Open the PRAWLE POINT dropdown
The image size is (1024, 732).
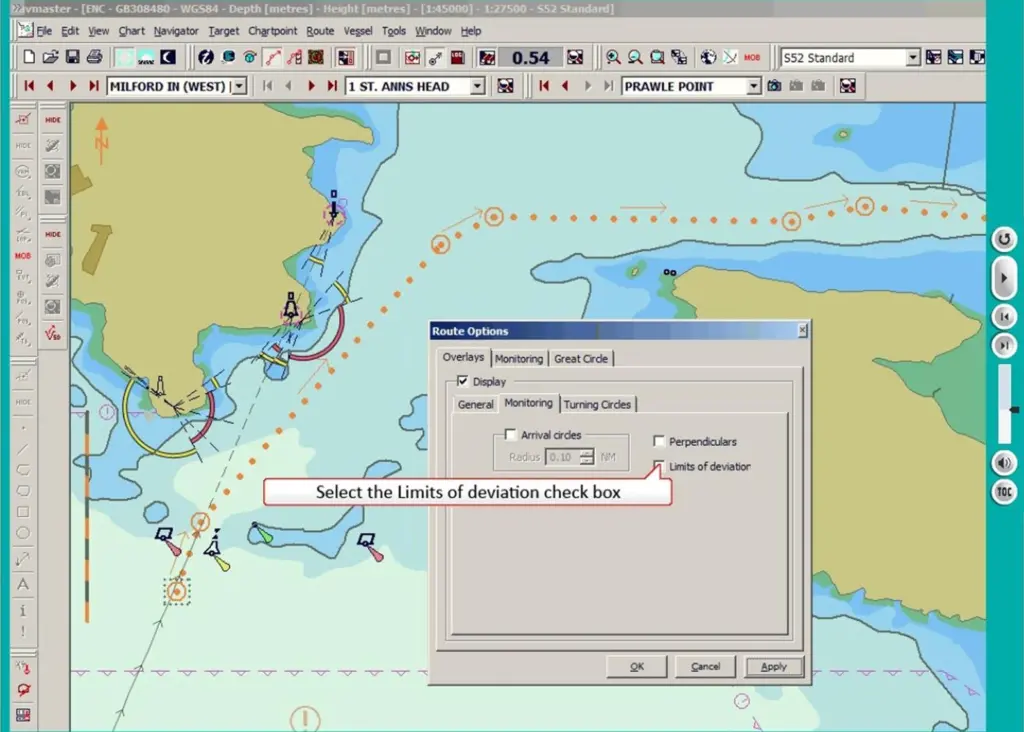754,86
